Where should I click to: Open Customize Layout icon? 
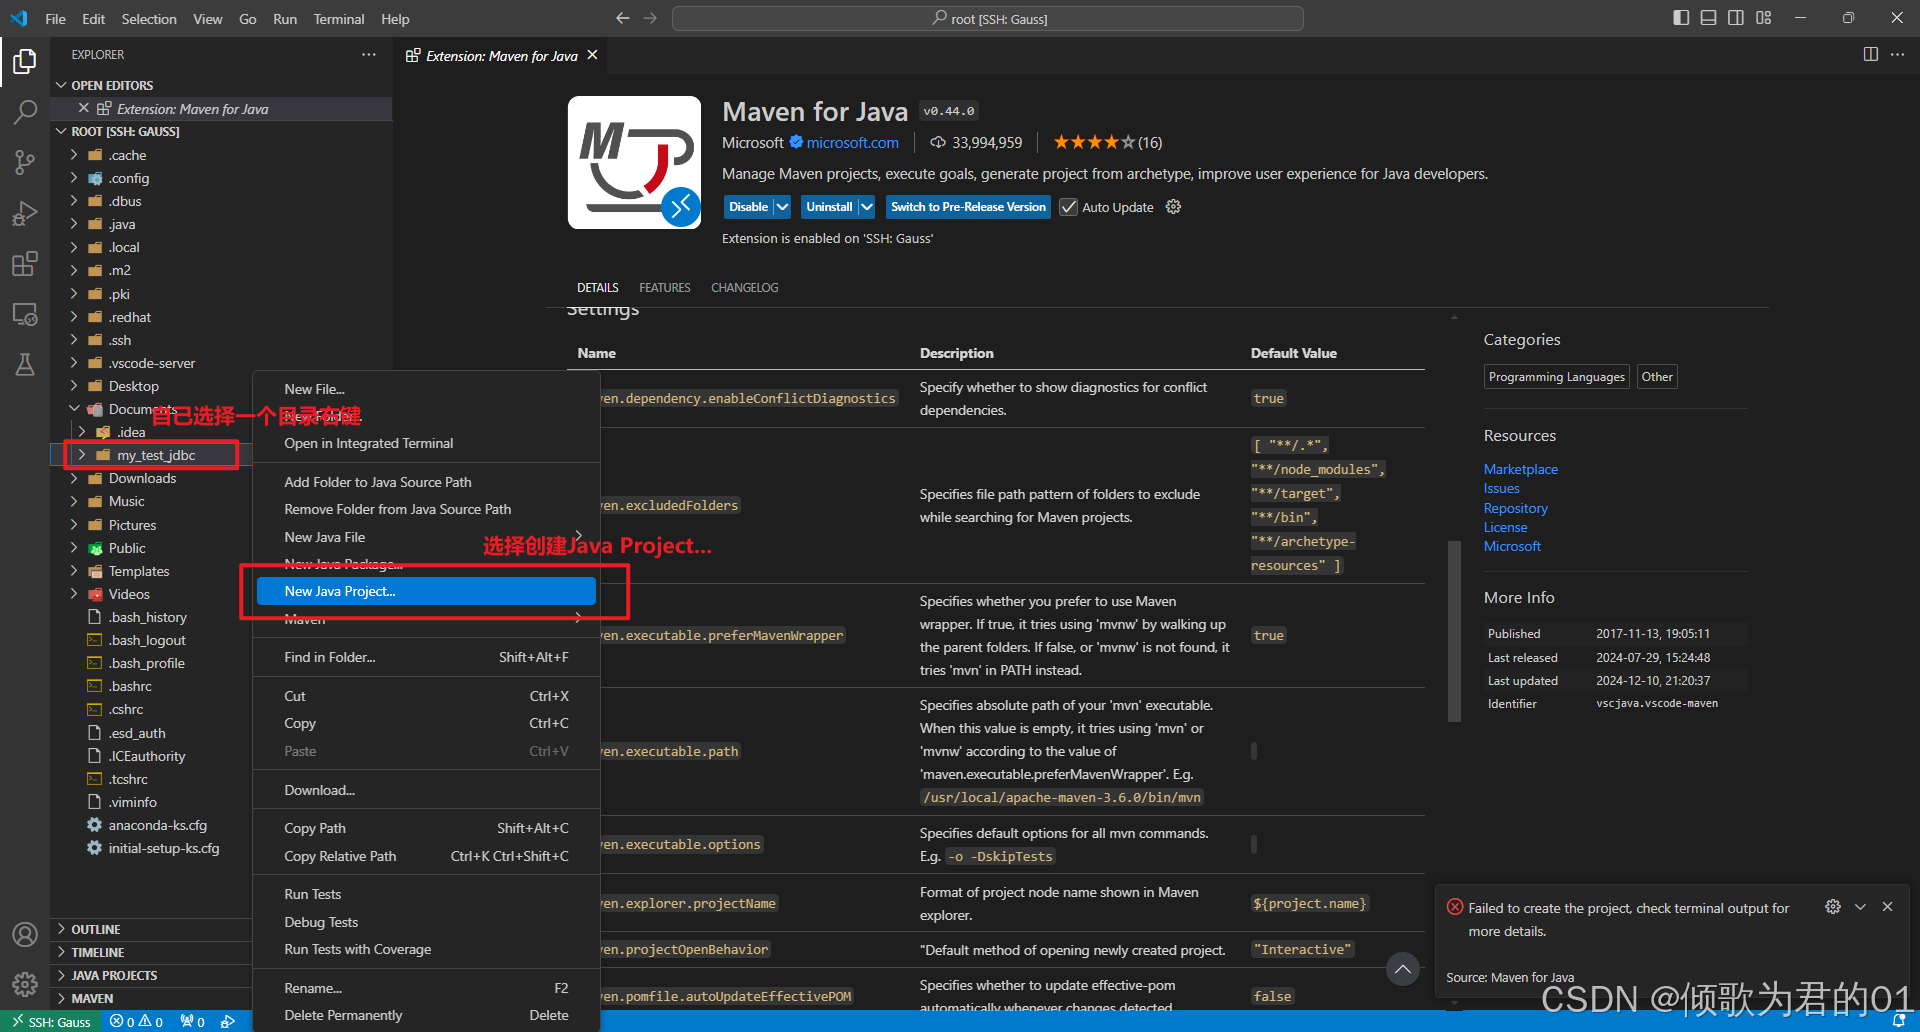[1763, 18]
